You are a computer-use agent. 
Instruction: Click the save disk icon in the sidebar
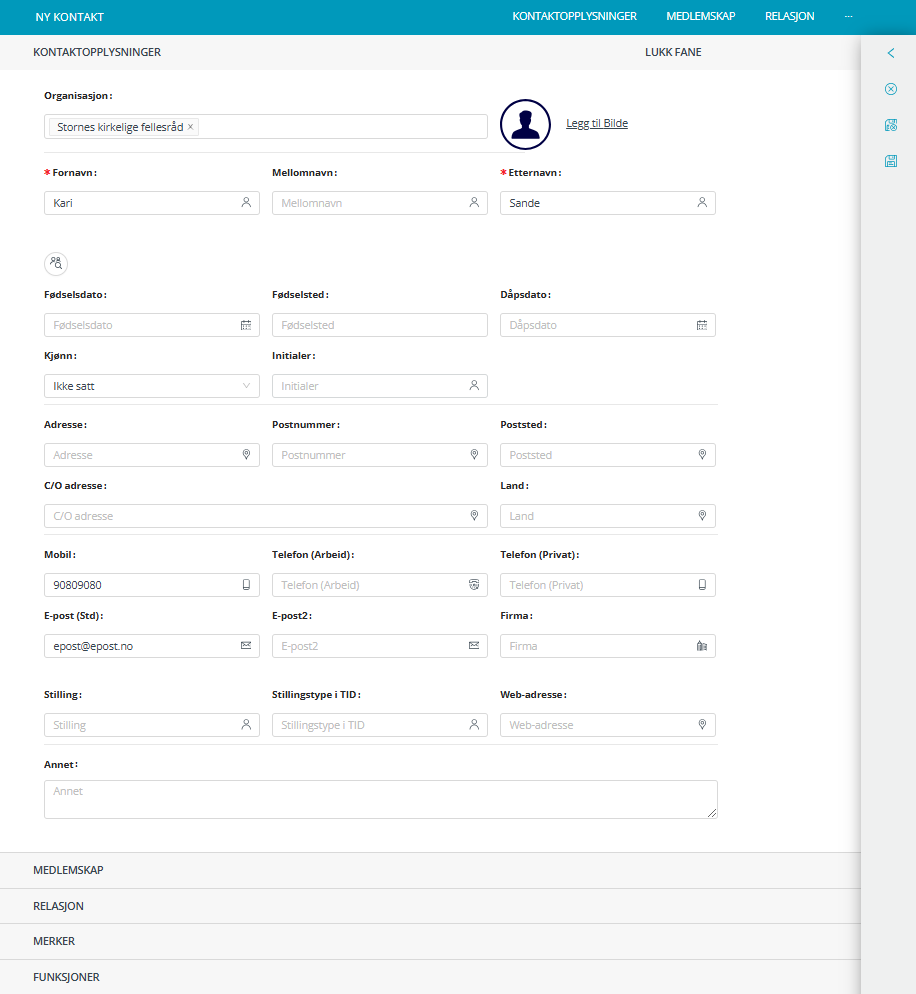click(x=890, y=161)
